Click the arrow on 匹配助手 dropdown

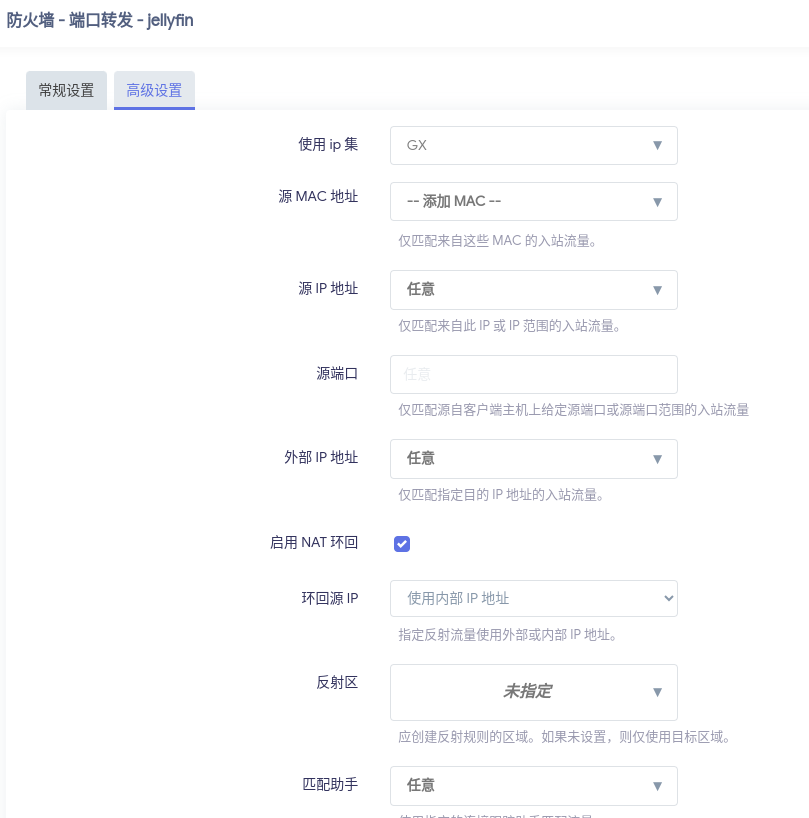click(657, 786)
